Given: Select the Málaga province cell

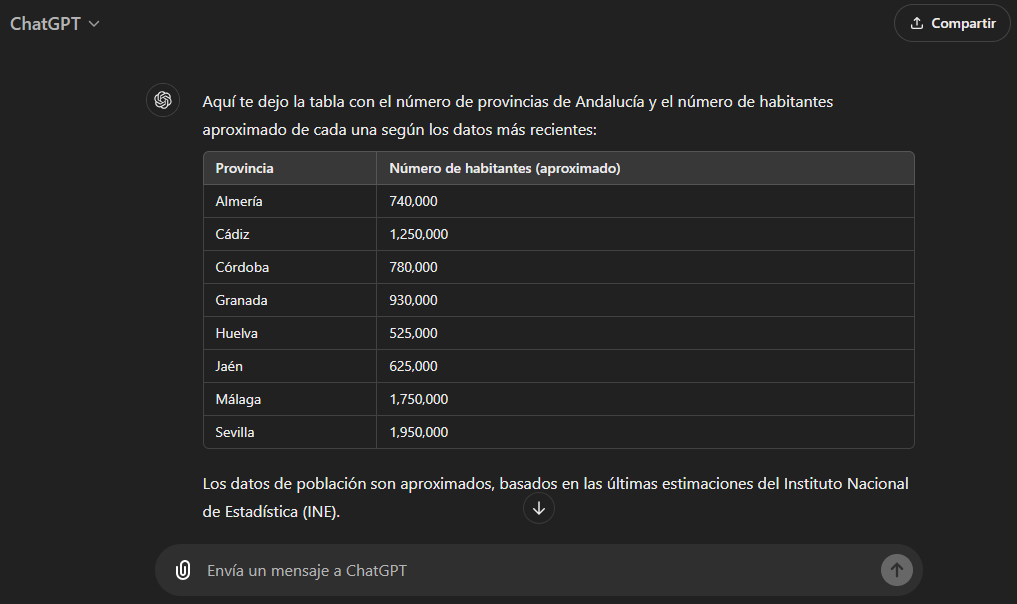Looking at the screenshot, I should [x=238, y=399].
